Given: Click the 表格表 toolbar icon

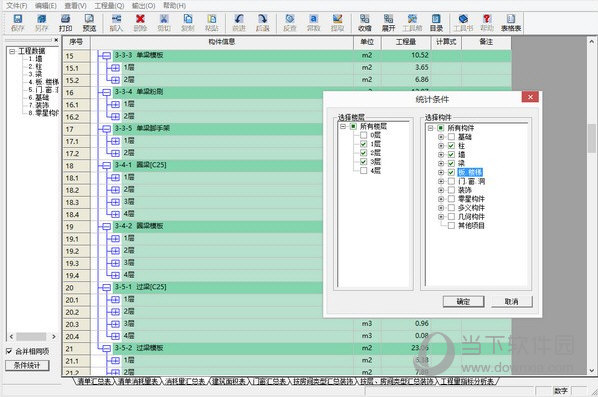Looking at the screenshot, I should [511, 23].
